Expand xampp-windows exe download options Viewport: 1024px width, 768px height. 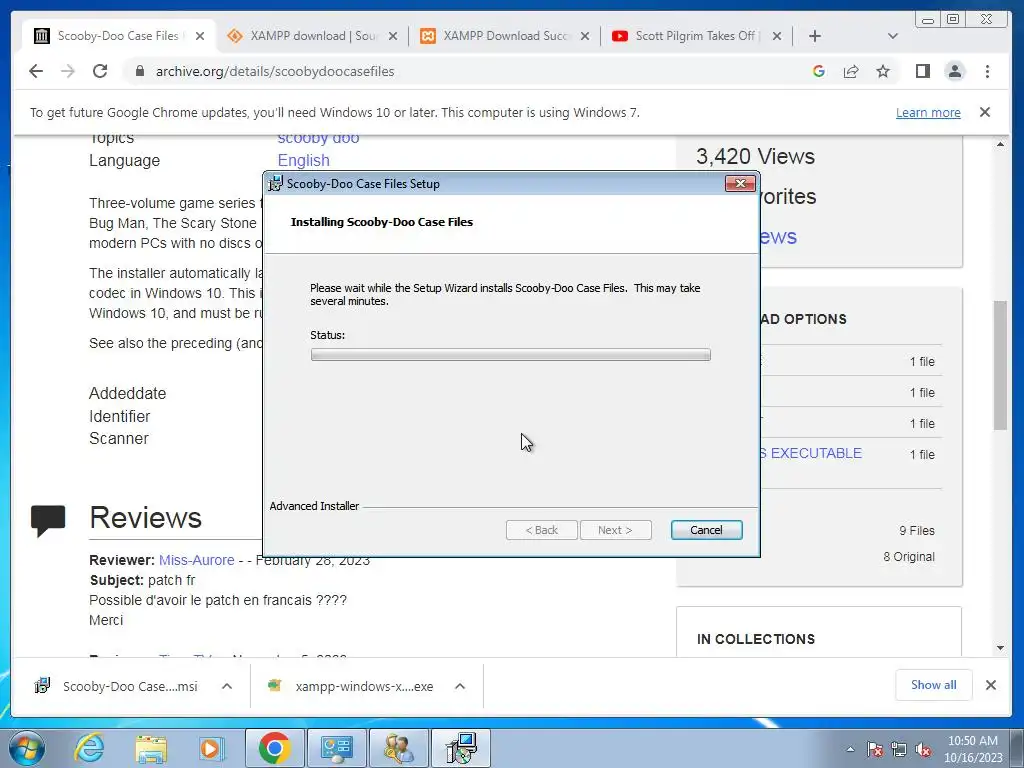460,686
